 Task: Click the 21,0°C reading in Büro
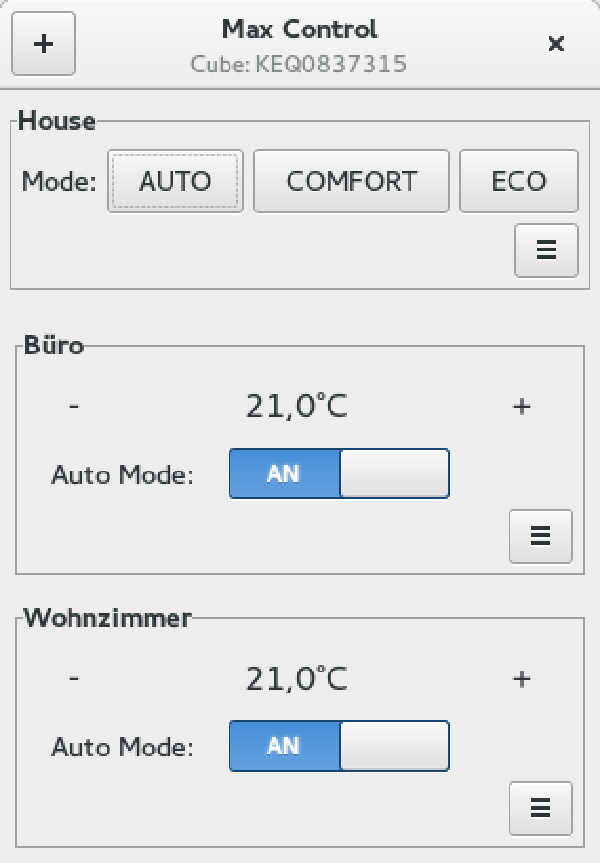(x=296, y=406)
